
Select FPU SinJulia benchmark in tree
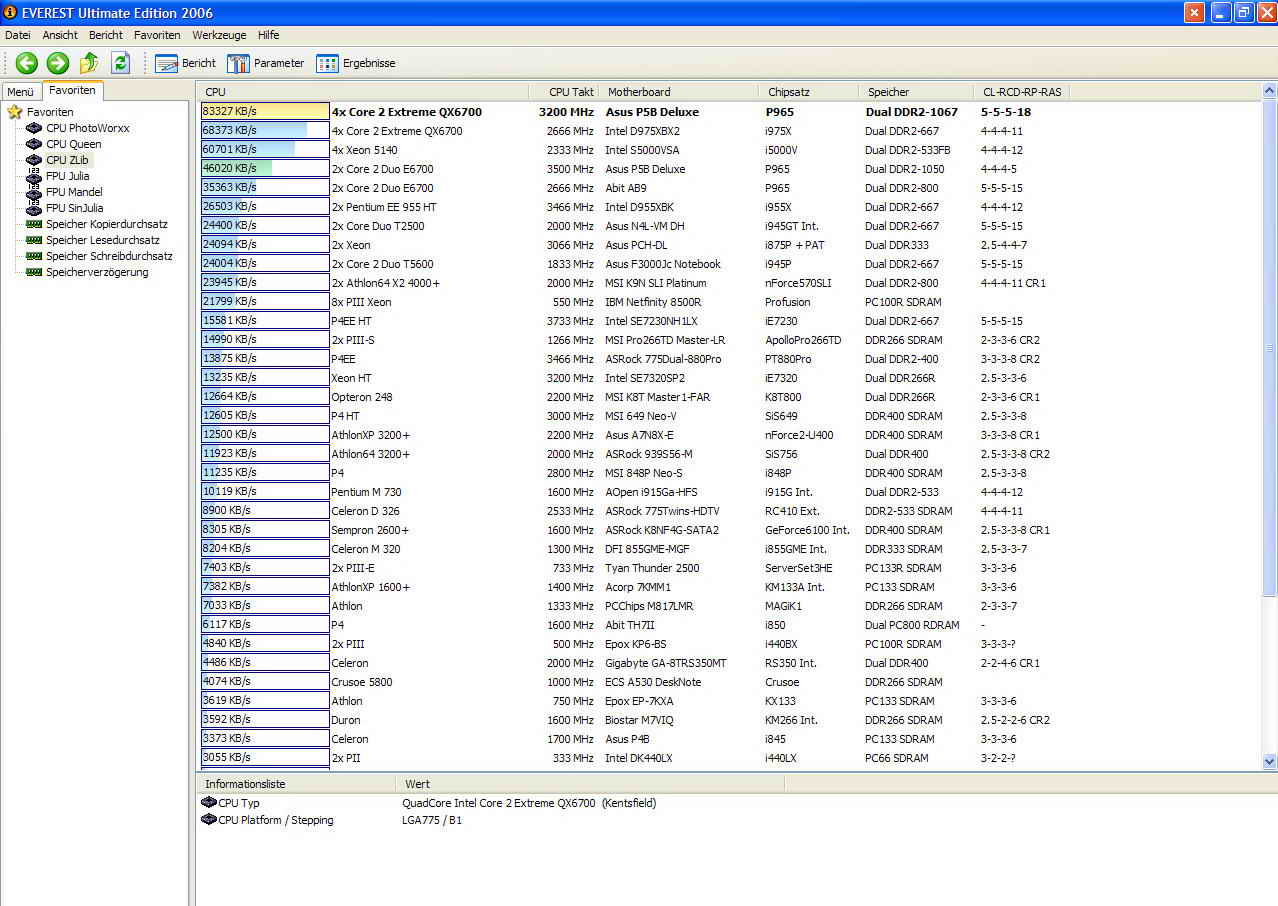tap(75, 208)
